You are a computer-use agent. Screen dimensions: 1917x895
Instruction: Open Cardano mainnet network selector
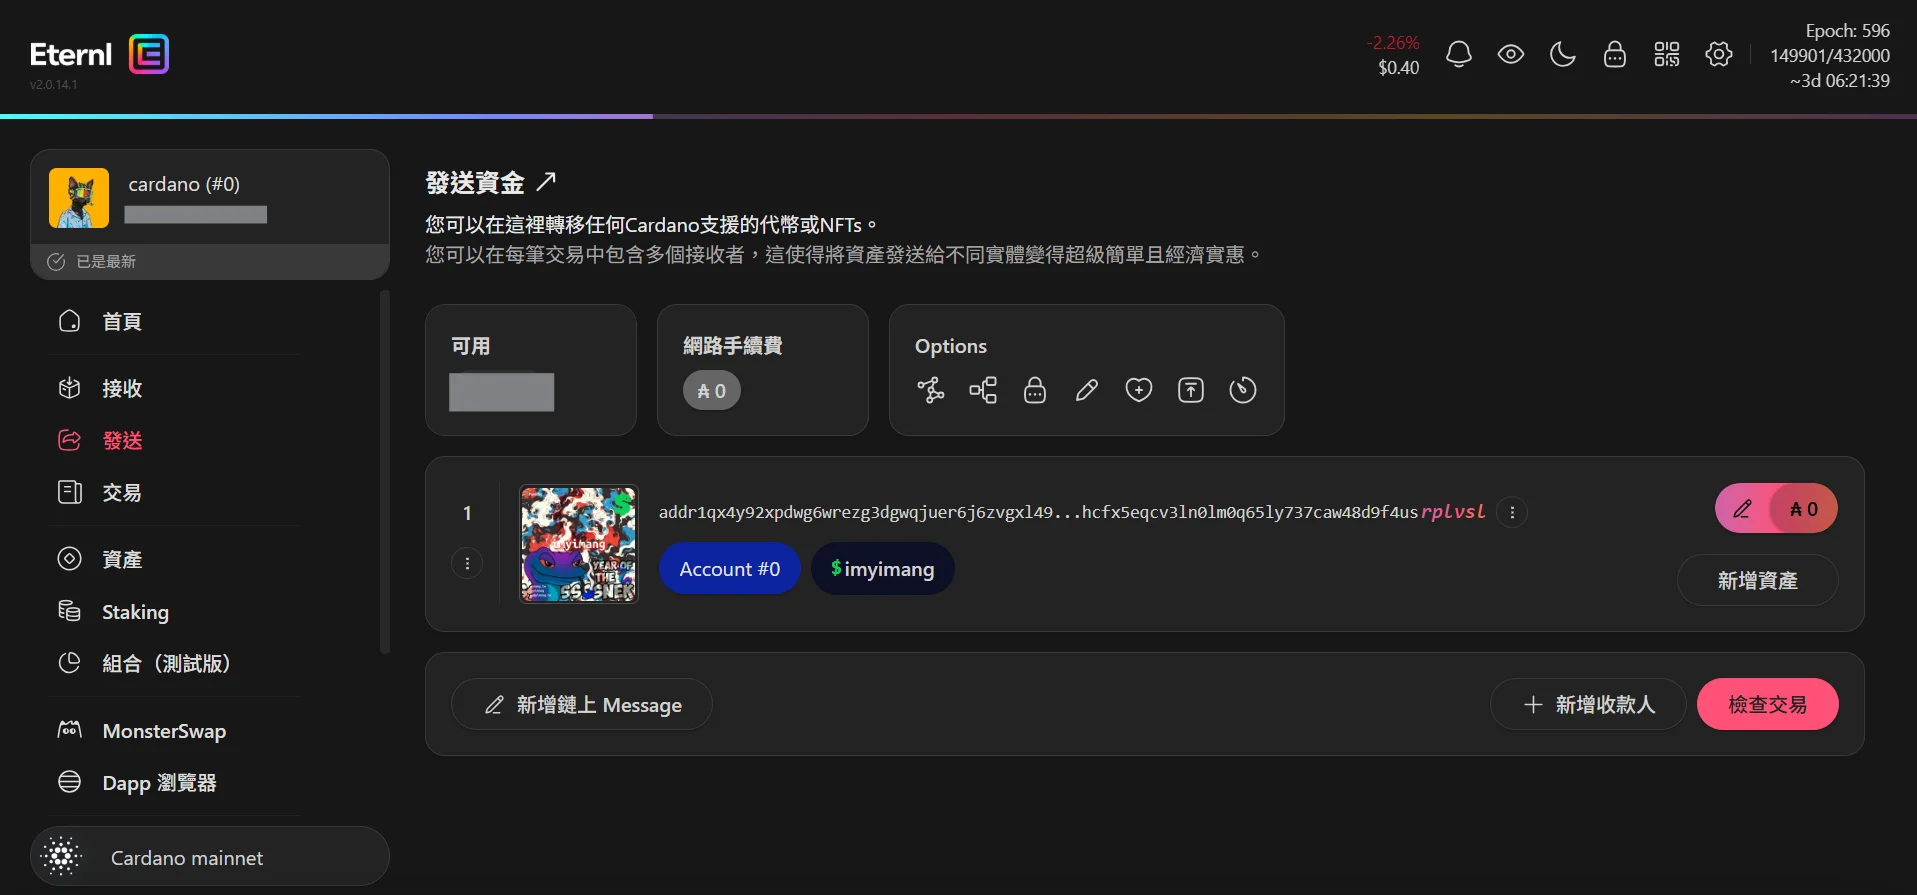point(210,857)
